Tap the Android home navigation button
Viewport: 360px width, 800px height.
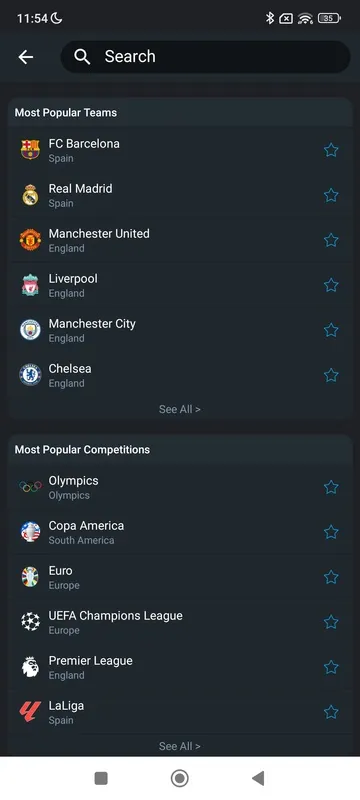179,778
